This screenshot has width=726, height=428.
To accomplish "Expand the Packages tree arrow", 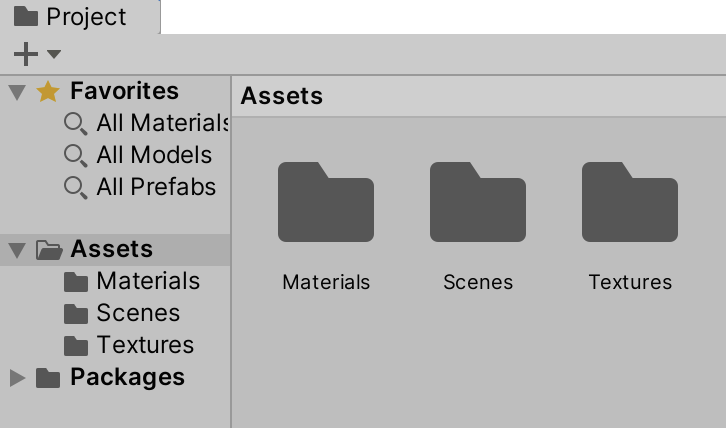I will [x=16, y=377].
